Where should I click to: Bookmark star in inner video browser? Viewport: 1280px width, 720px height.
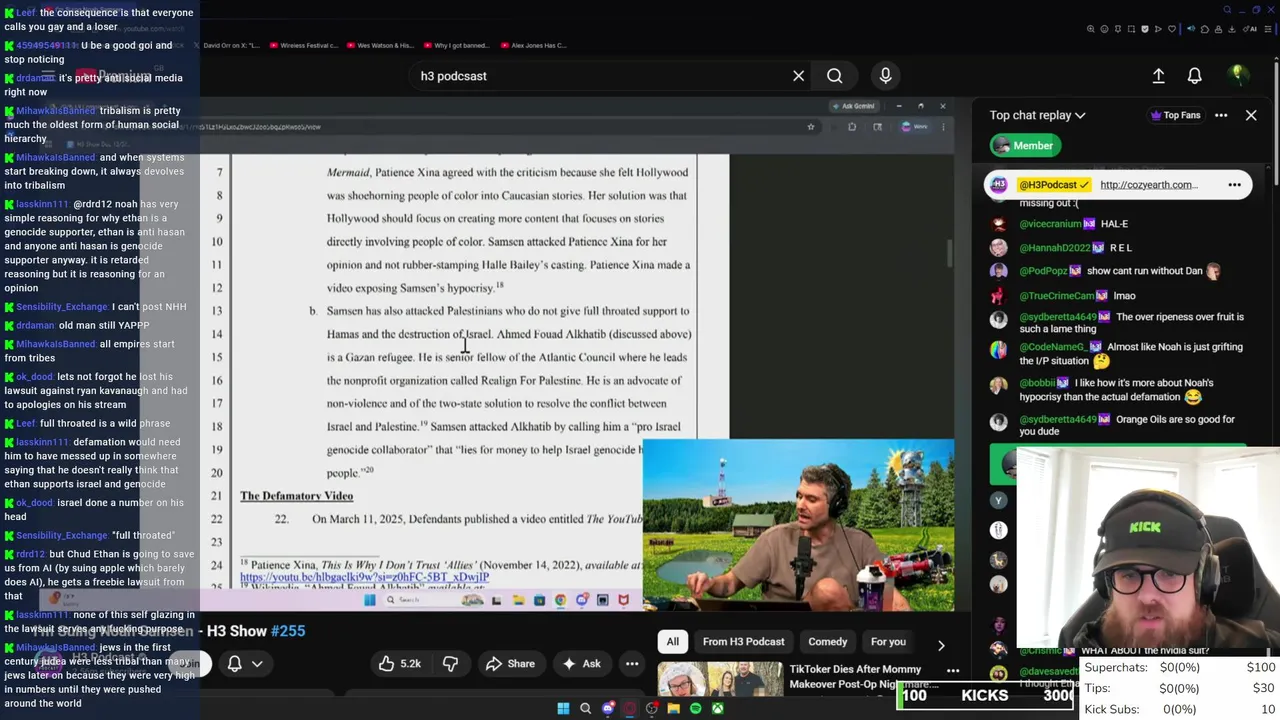tap(810, 127)
